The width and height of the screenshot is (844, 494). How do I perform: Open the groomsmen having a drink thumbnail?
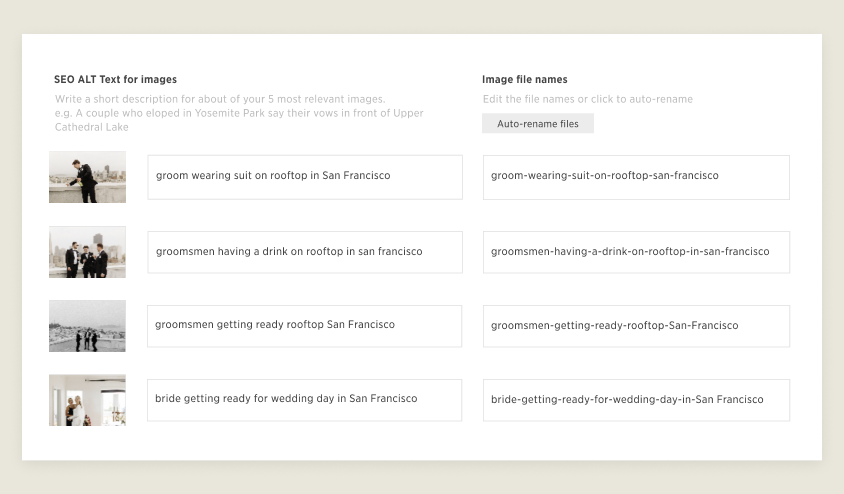(87, 252)
